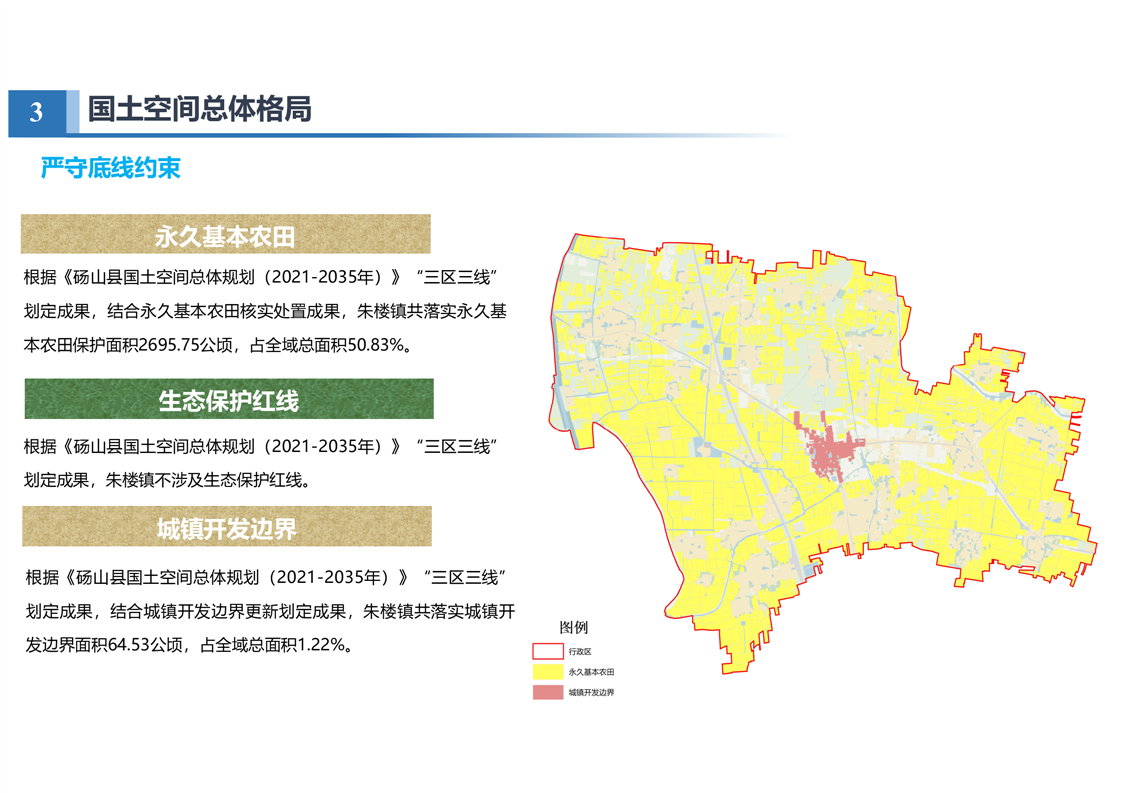
Task: Select the title 国土空间总体格局
Action: [x=199, y=109]
